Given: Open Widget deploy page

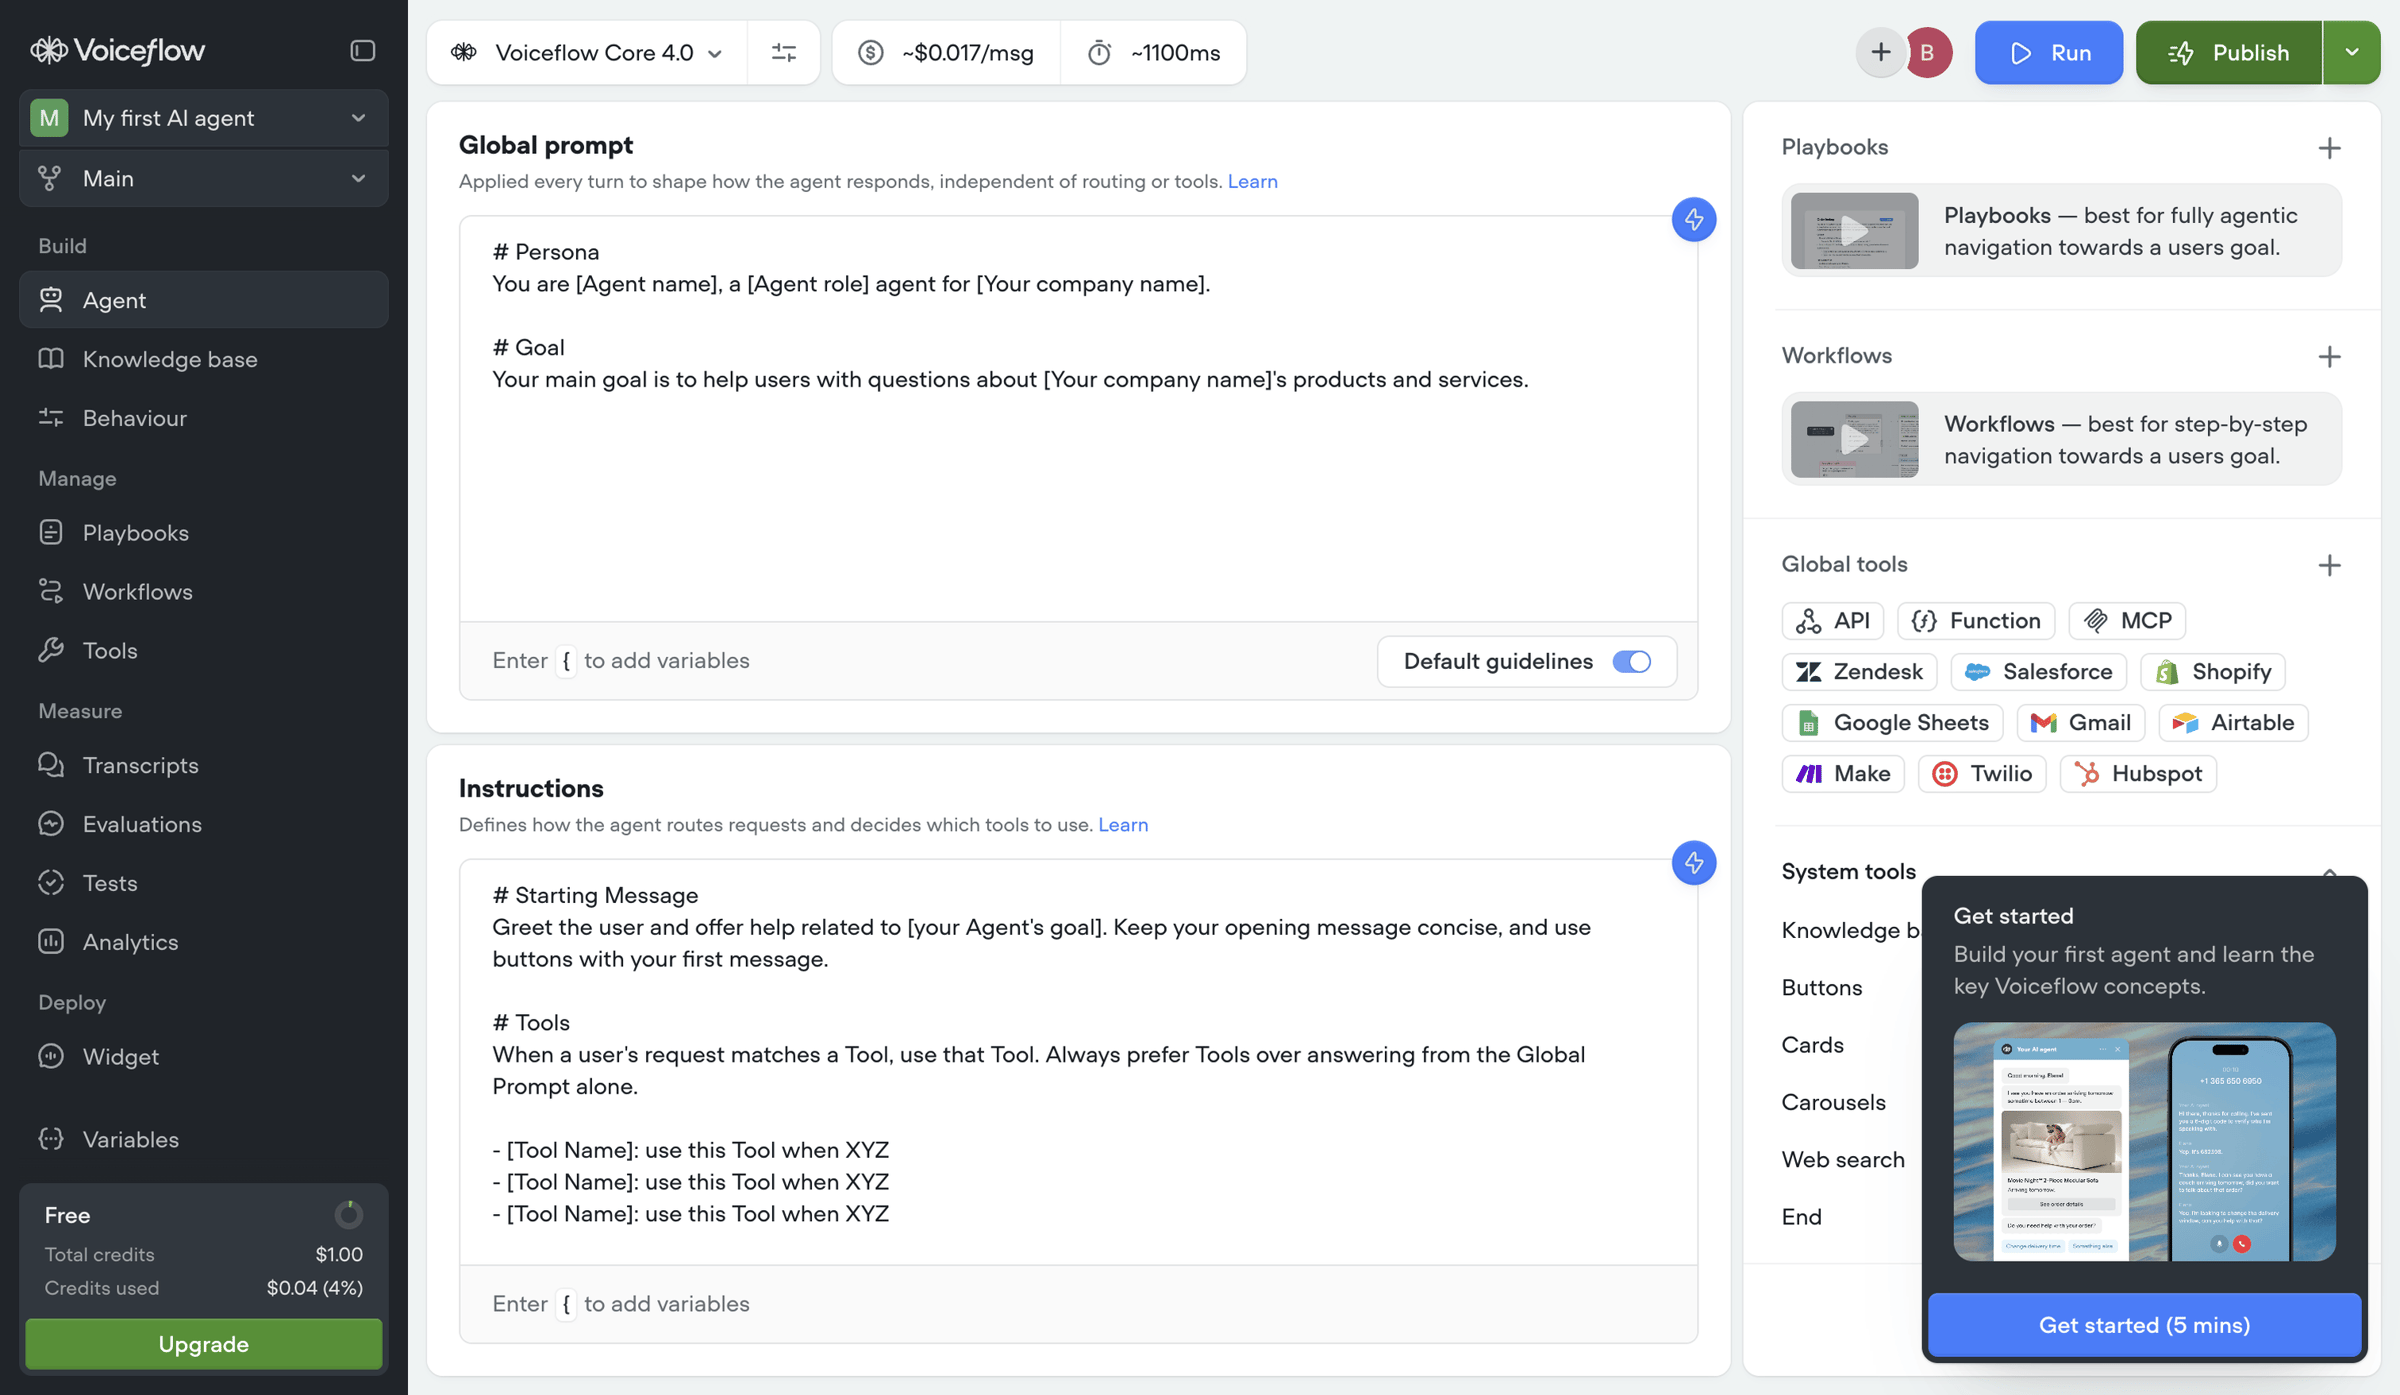Looking at the screenshot, I should pyautogui.click(x=204, y=1056).
